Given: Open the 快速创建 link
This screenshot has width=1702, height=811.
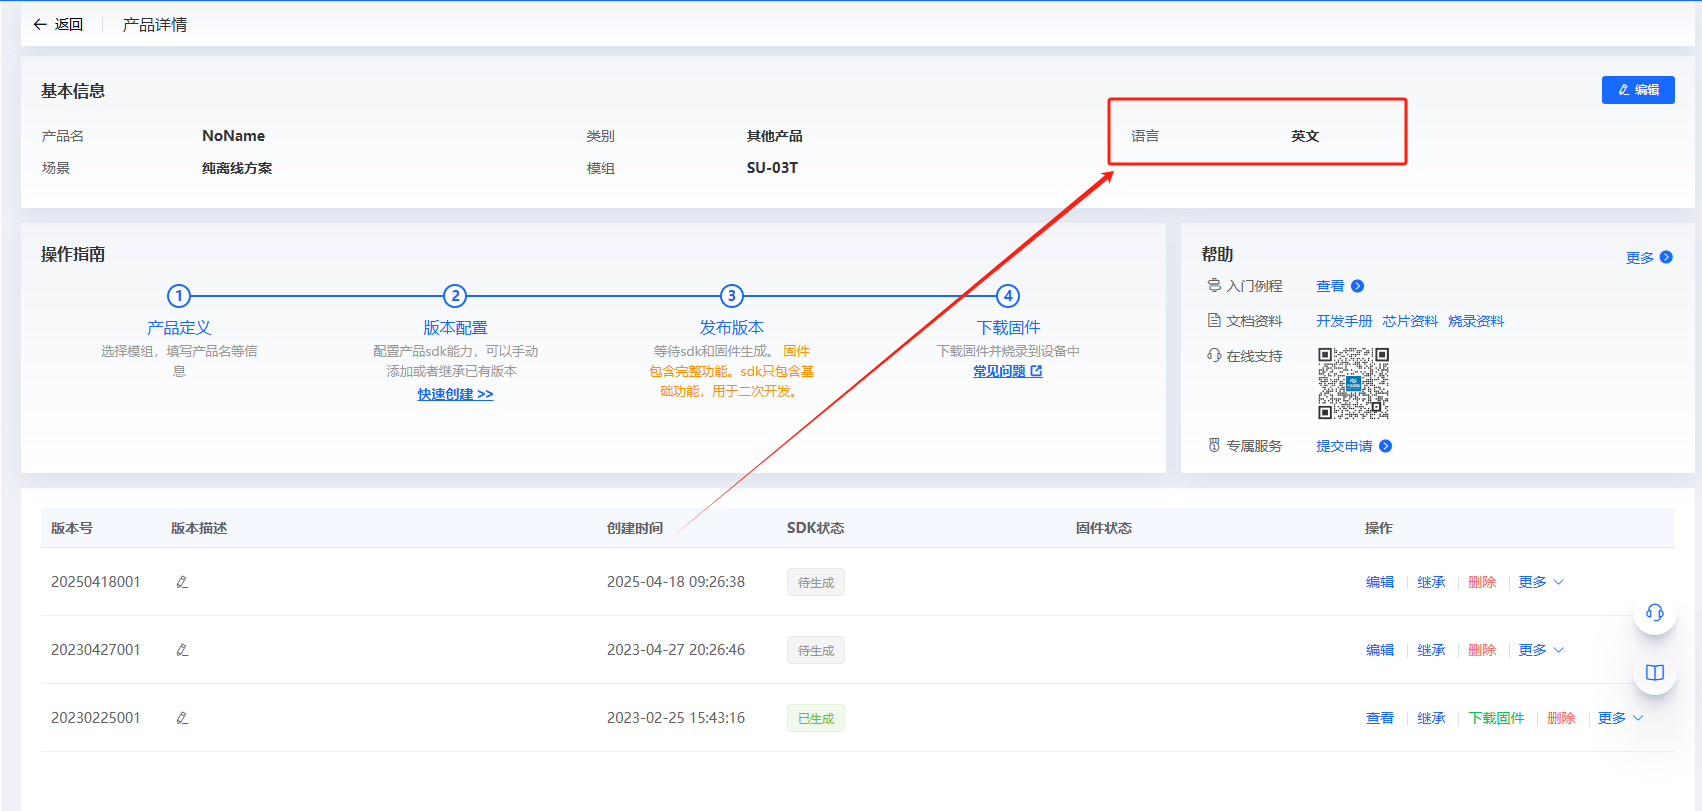Looking at the screenshot, I should 455,394.
